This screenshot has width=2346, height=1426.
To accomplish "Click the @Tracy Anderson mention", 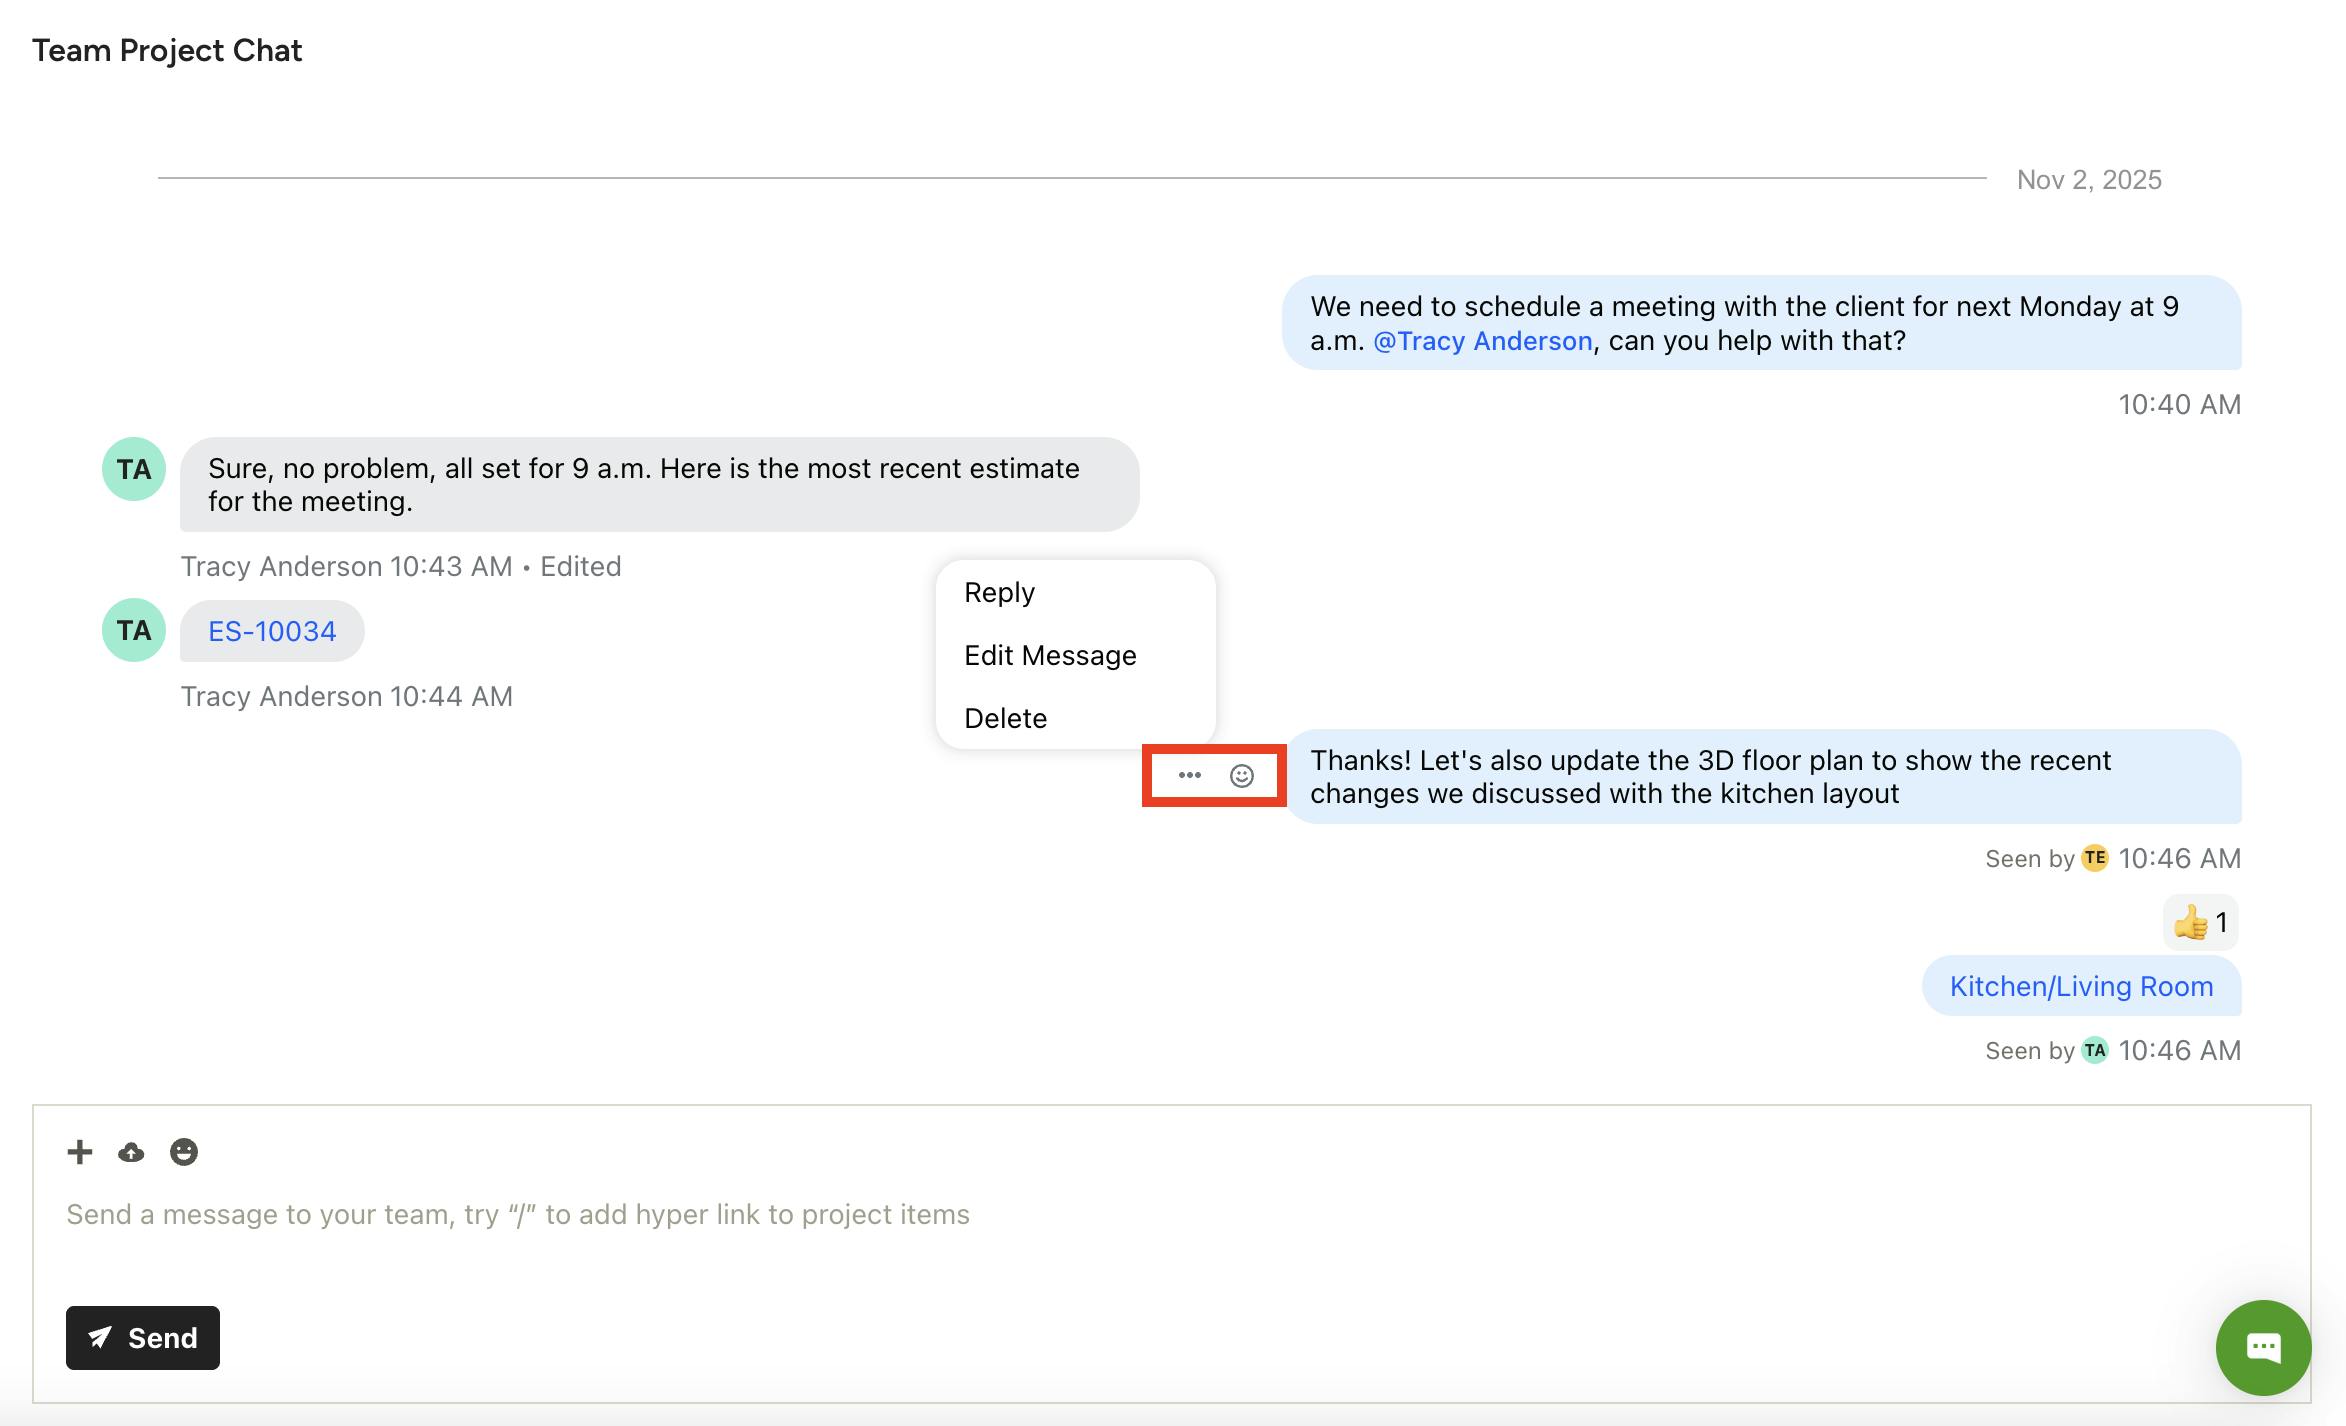I will [1482, 341].
